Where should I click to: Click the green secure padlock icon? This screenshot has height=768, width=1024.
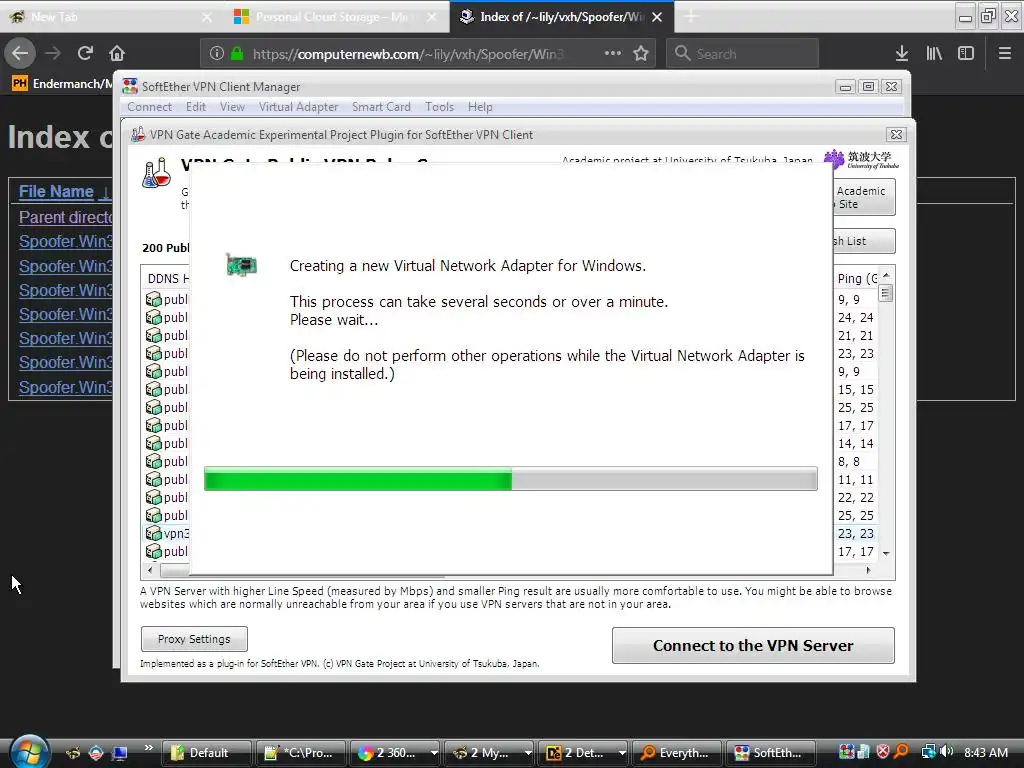point(237,54)
